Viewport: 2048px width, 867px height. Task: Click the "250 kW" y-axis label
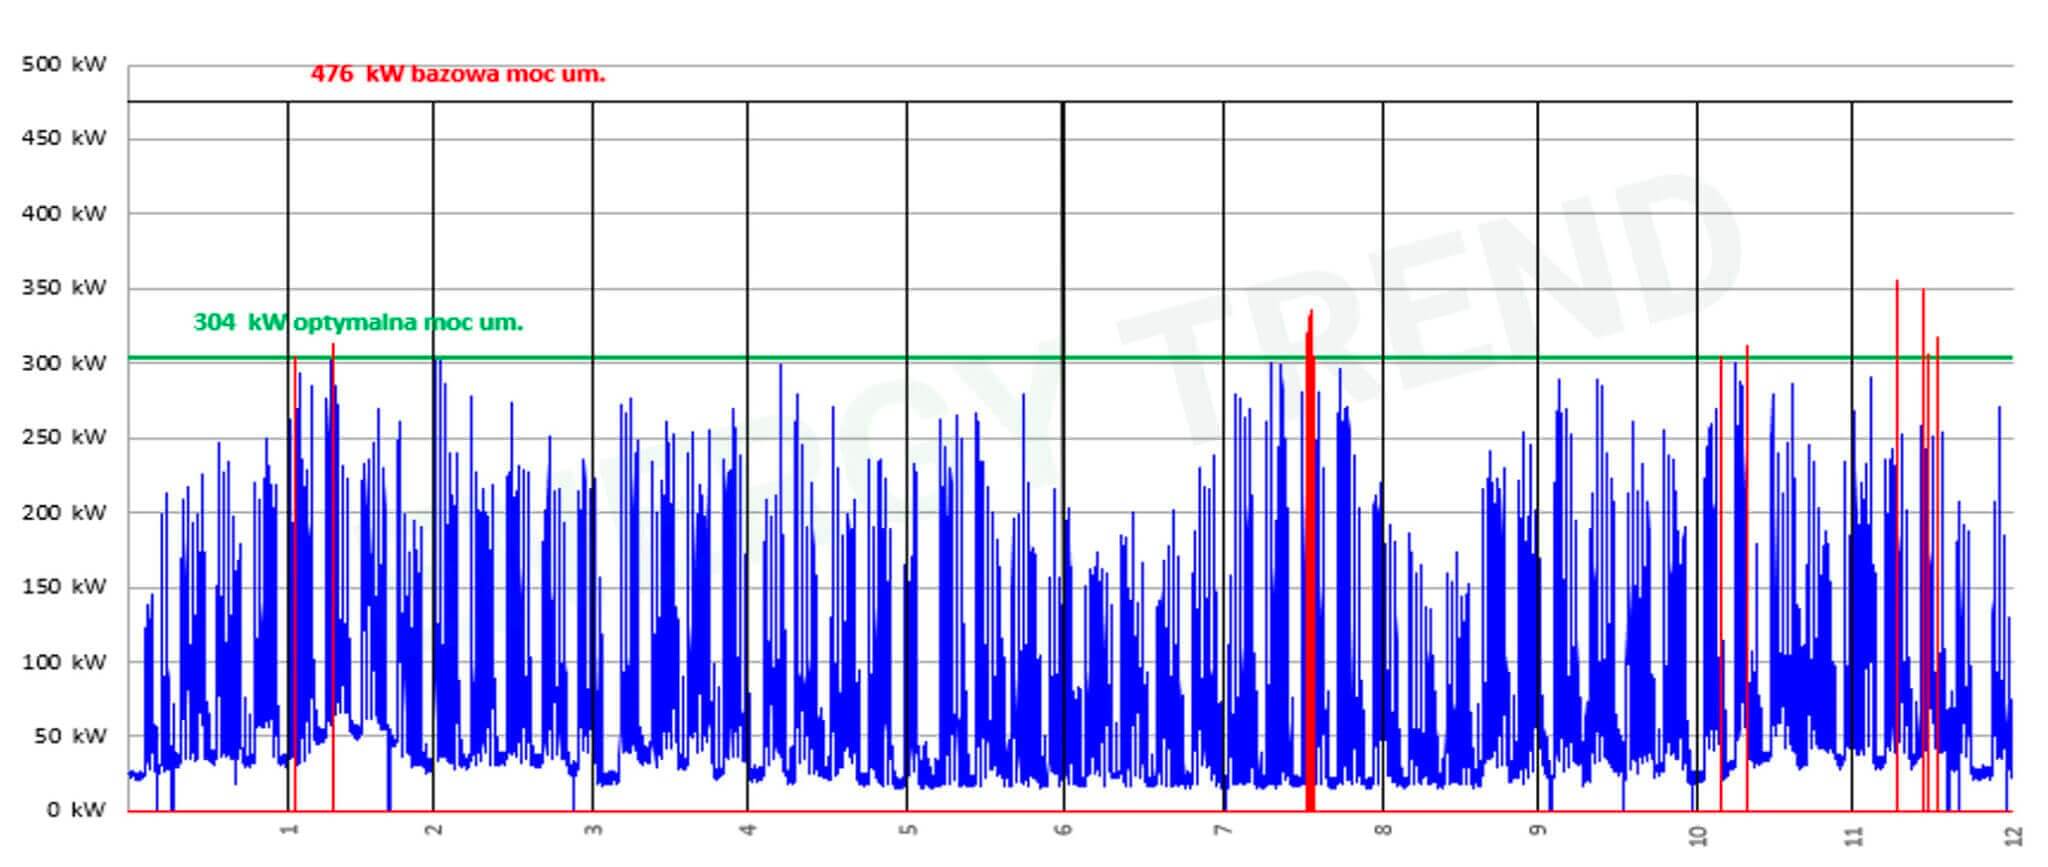tap(63, 438)
